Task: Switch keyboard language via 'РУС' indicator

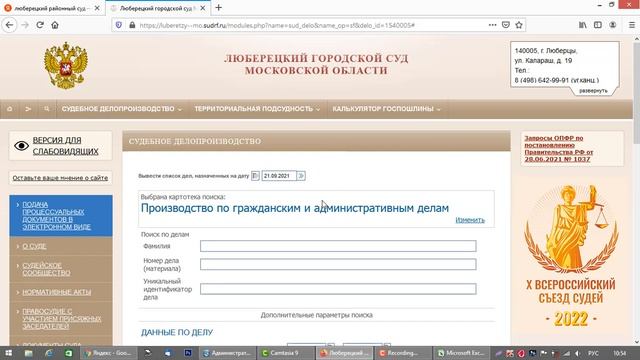Action: point(593,353)
